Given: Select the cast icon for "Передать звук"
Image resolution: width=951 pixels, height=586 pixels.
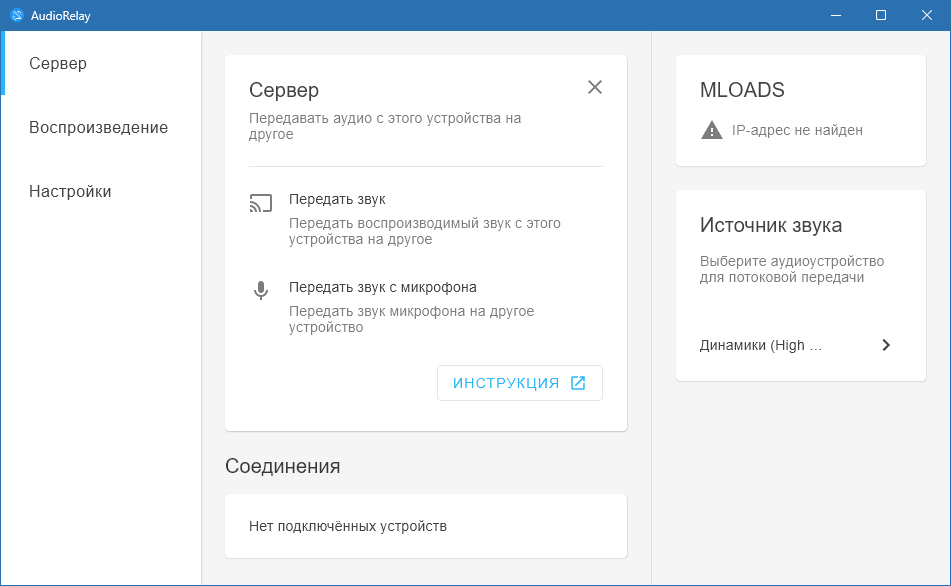Looking at the screenshot, I should point(261,202).
